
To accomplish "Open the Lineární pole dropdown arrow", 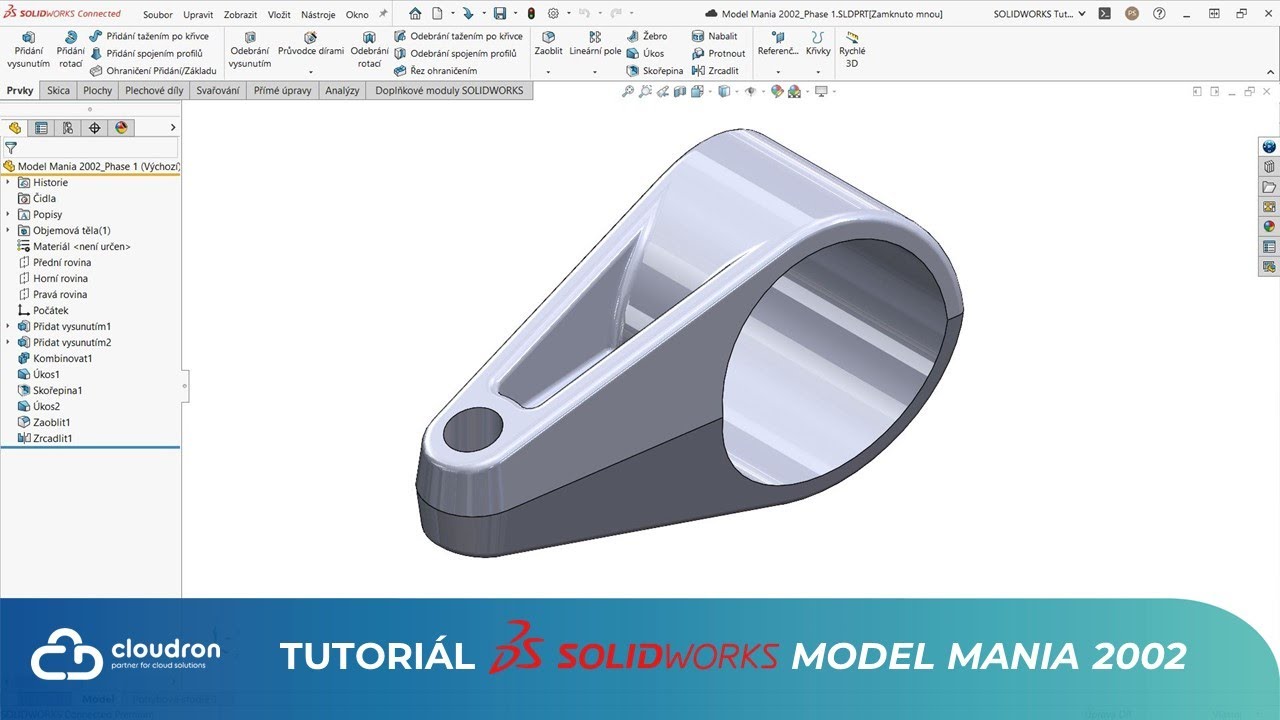I will coord(595,72).
